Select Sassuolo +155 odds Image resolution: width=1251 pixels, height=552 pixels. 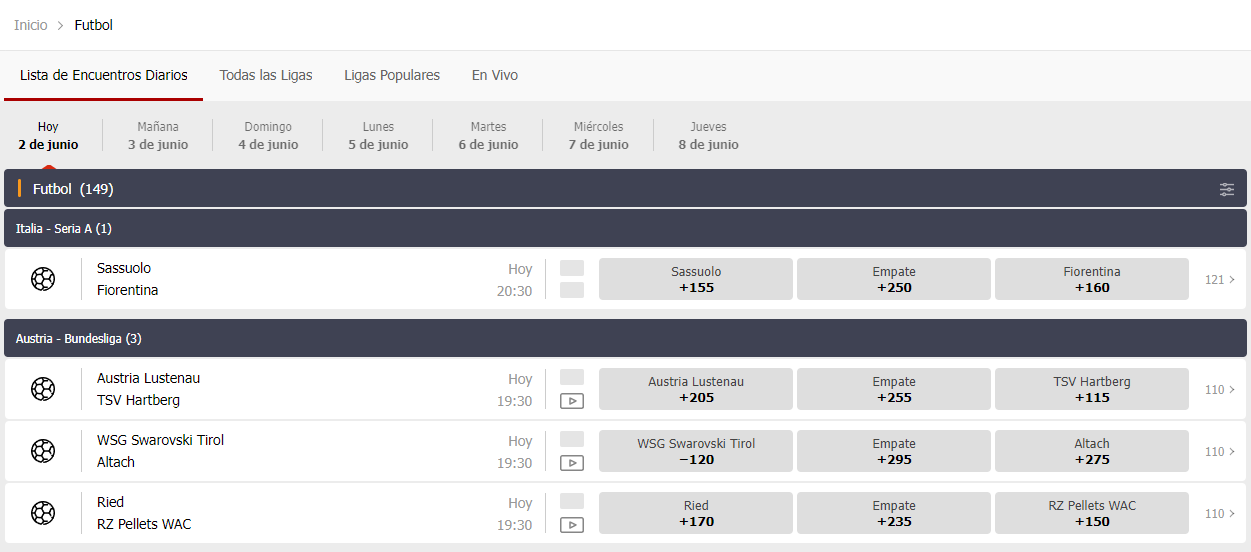click(695, 279)
